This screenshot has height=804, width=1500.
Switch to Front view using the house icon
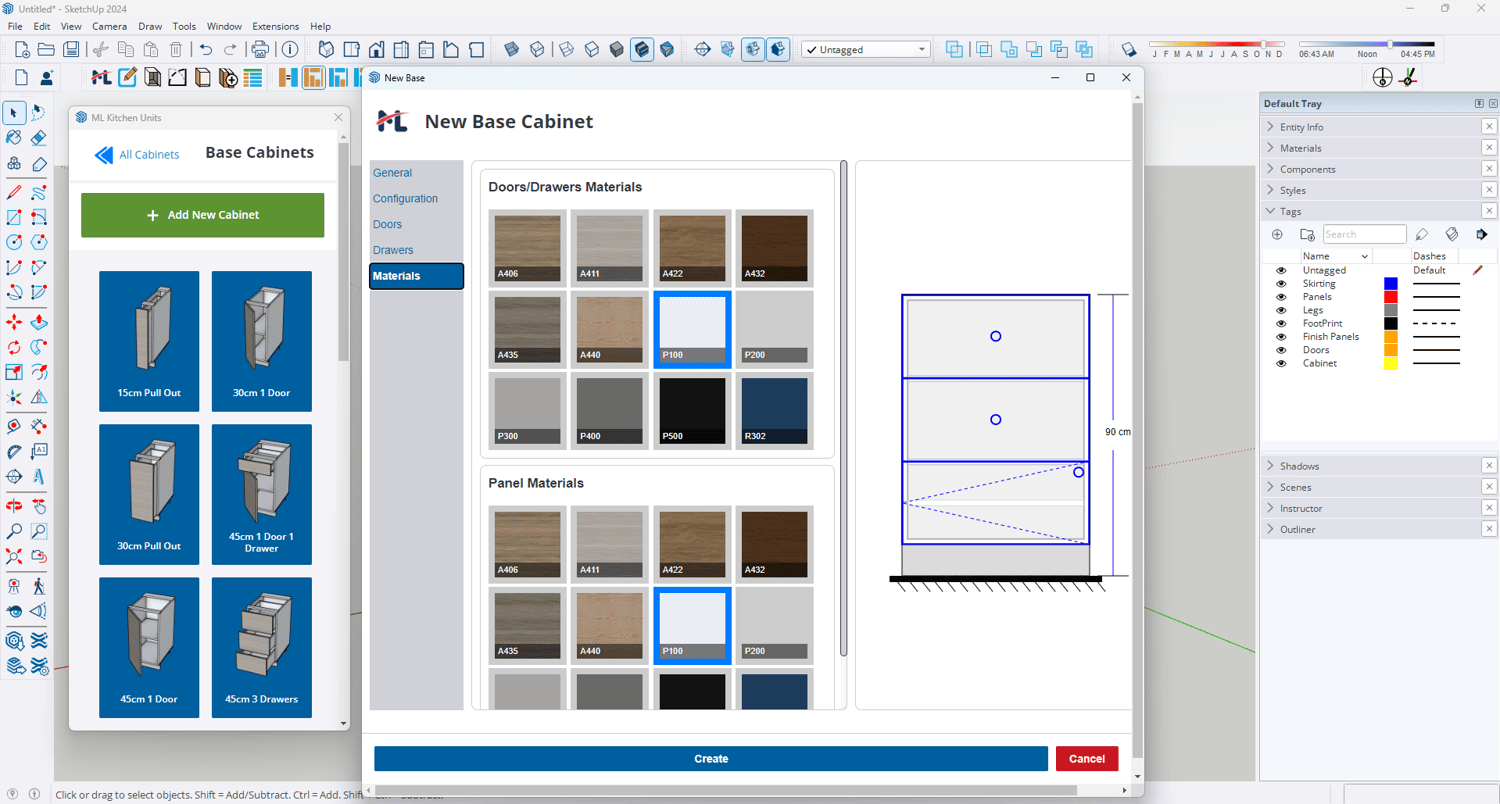pyautogui.click(x=376, y=49)
